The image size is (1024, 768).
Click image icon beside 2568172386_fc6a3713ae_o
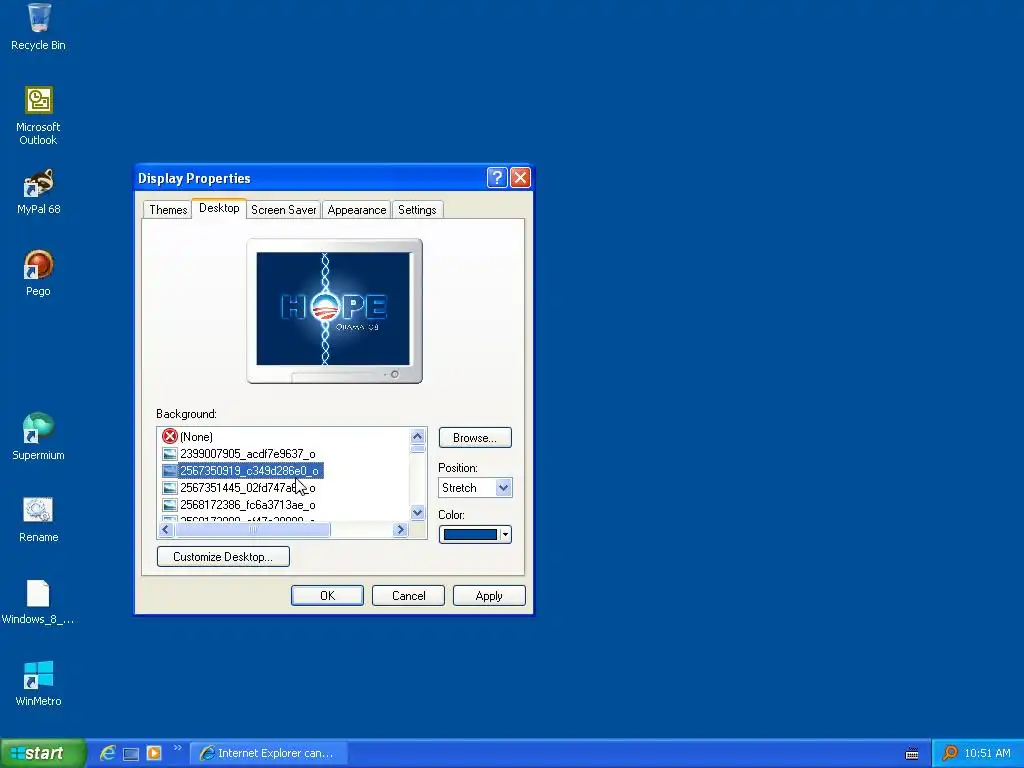tap(170, 505)
